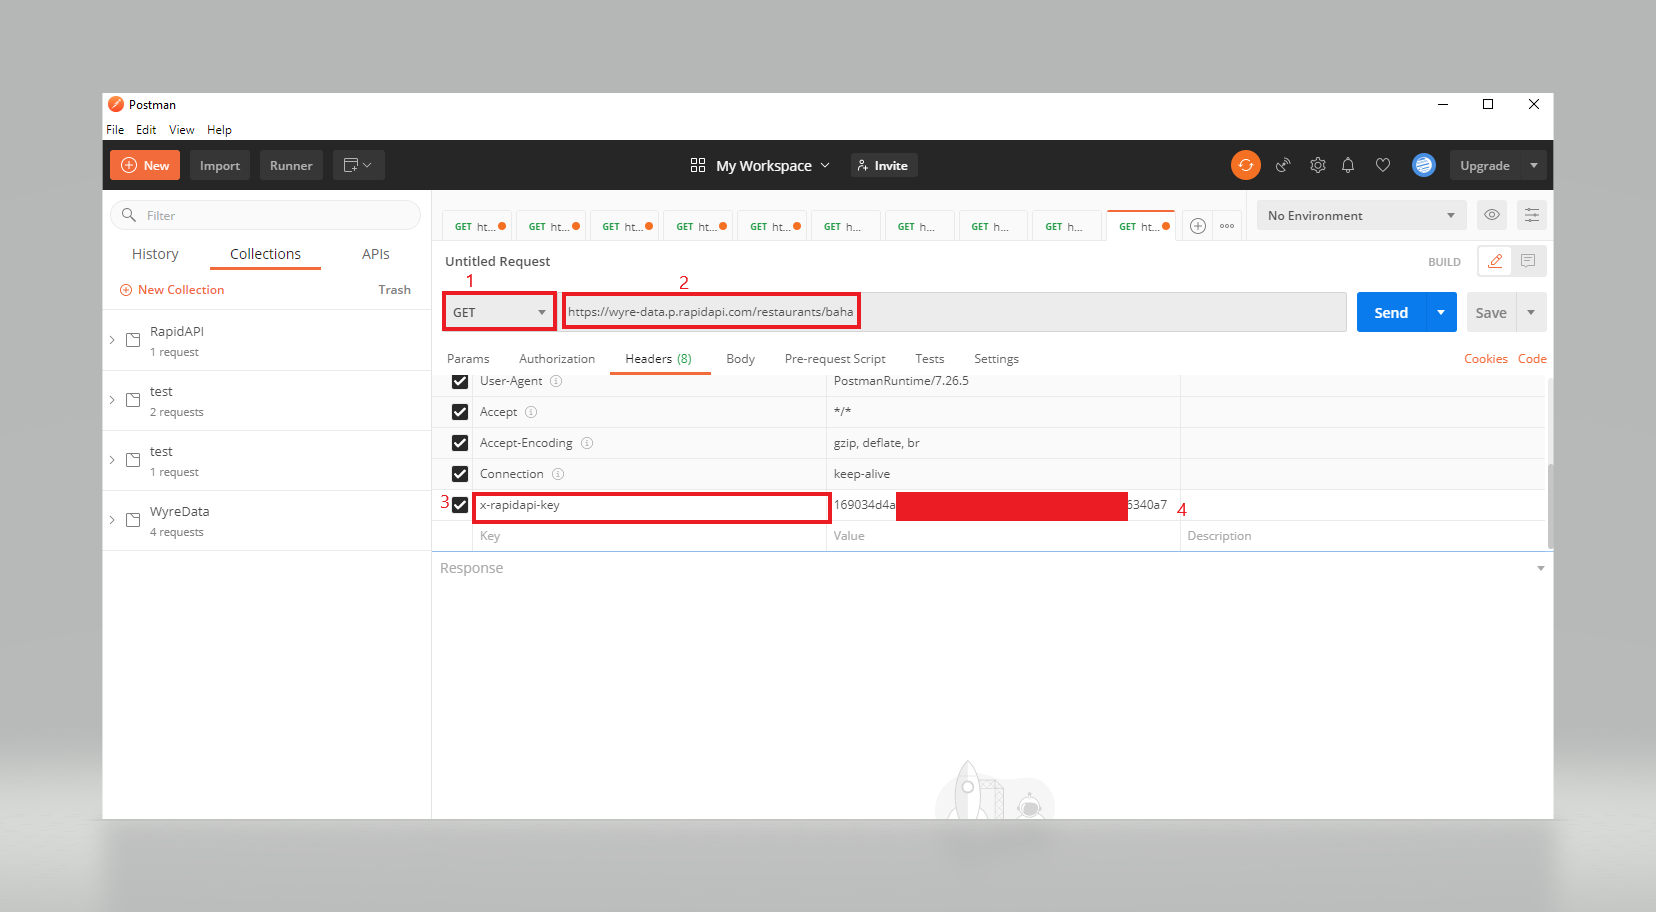Click the Postman logo in title bar

[x=116, y=104]
